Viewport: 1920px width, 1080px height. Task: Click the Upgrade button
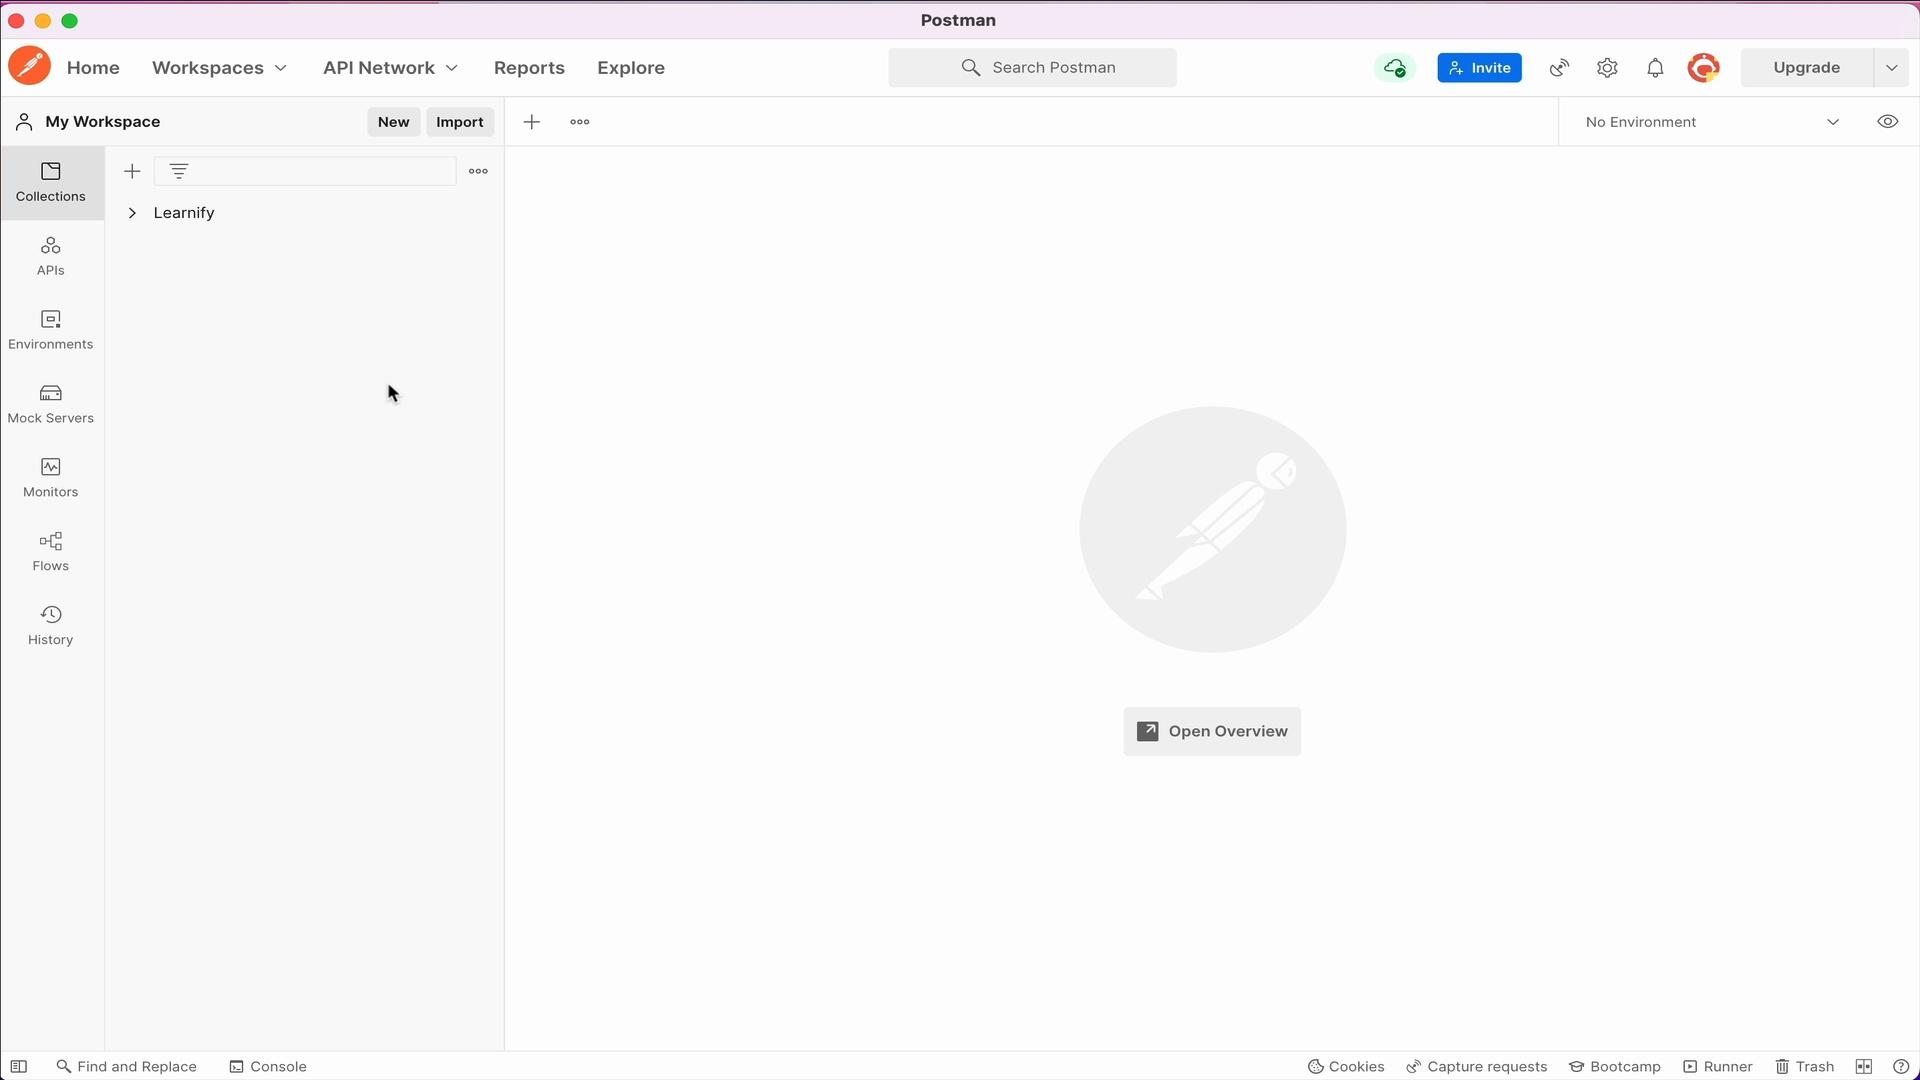click(1806, 67)
